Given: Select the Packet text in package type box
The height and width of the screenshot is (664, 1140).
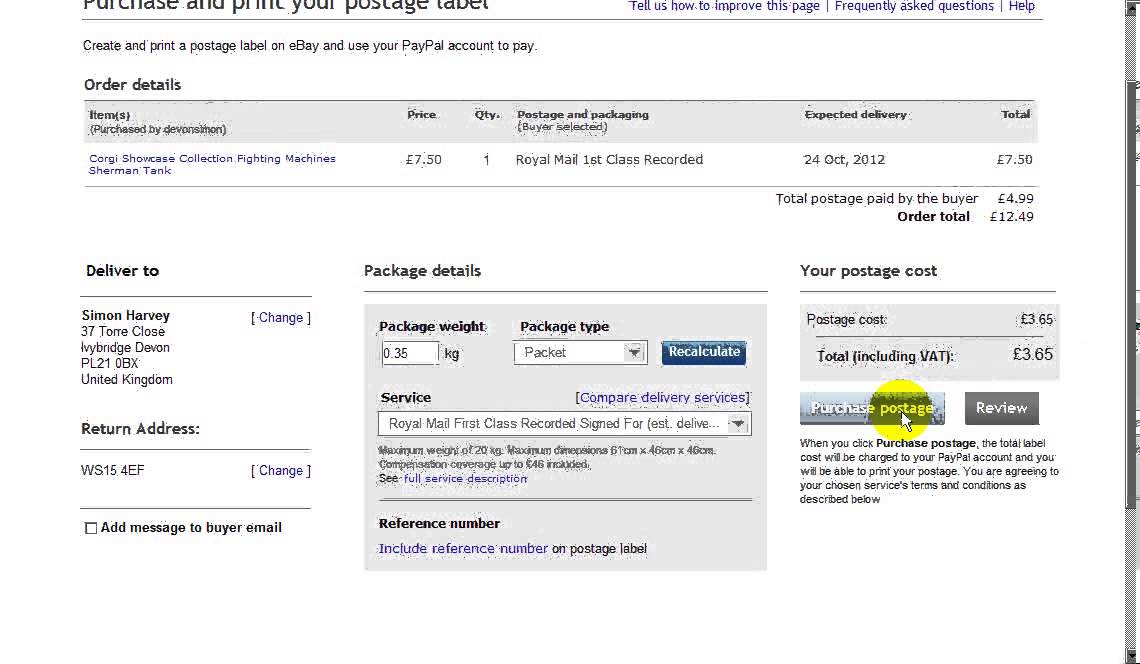Looking at the screenshot, I should point(545,353).
